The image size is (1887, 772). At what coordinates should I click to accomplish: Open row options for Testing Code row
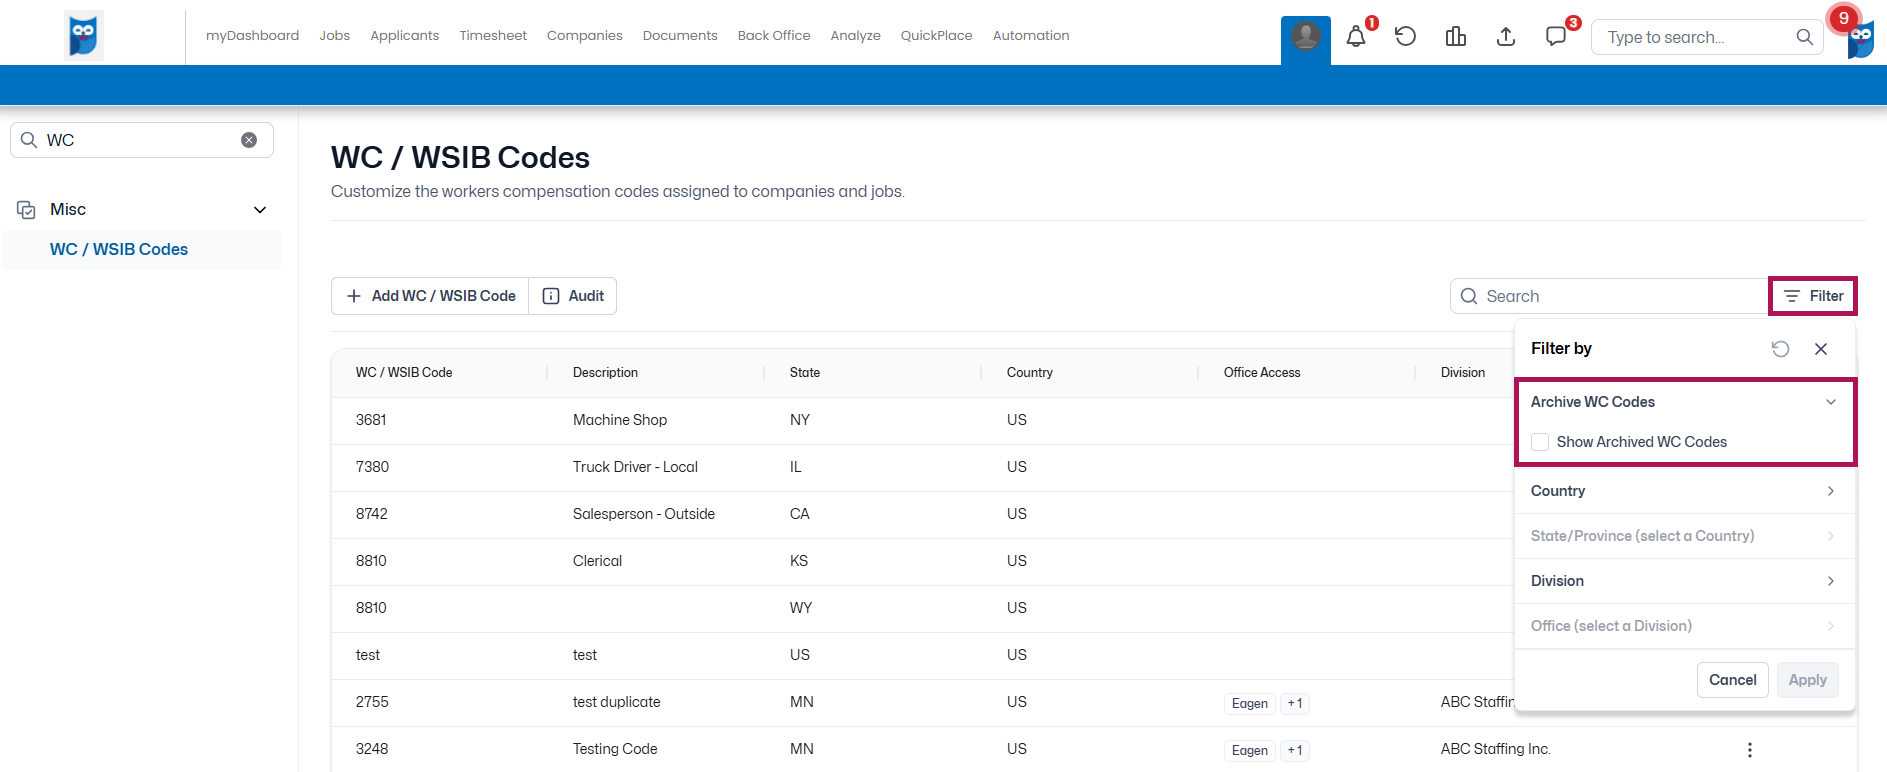click(1750, 750)
